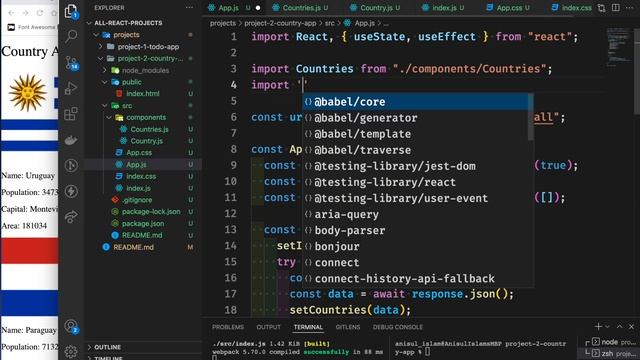
Task: Choose body-parser suggestion
Action: pos(416,230)
